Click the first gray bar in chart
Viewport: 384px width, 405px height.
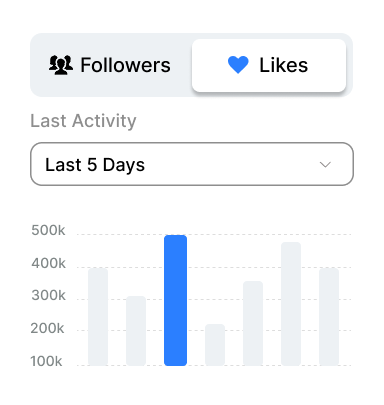98,317
